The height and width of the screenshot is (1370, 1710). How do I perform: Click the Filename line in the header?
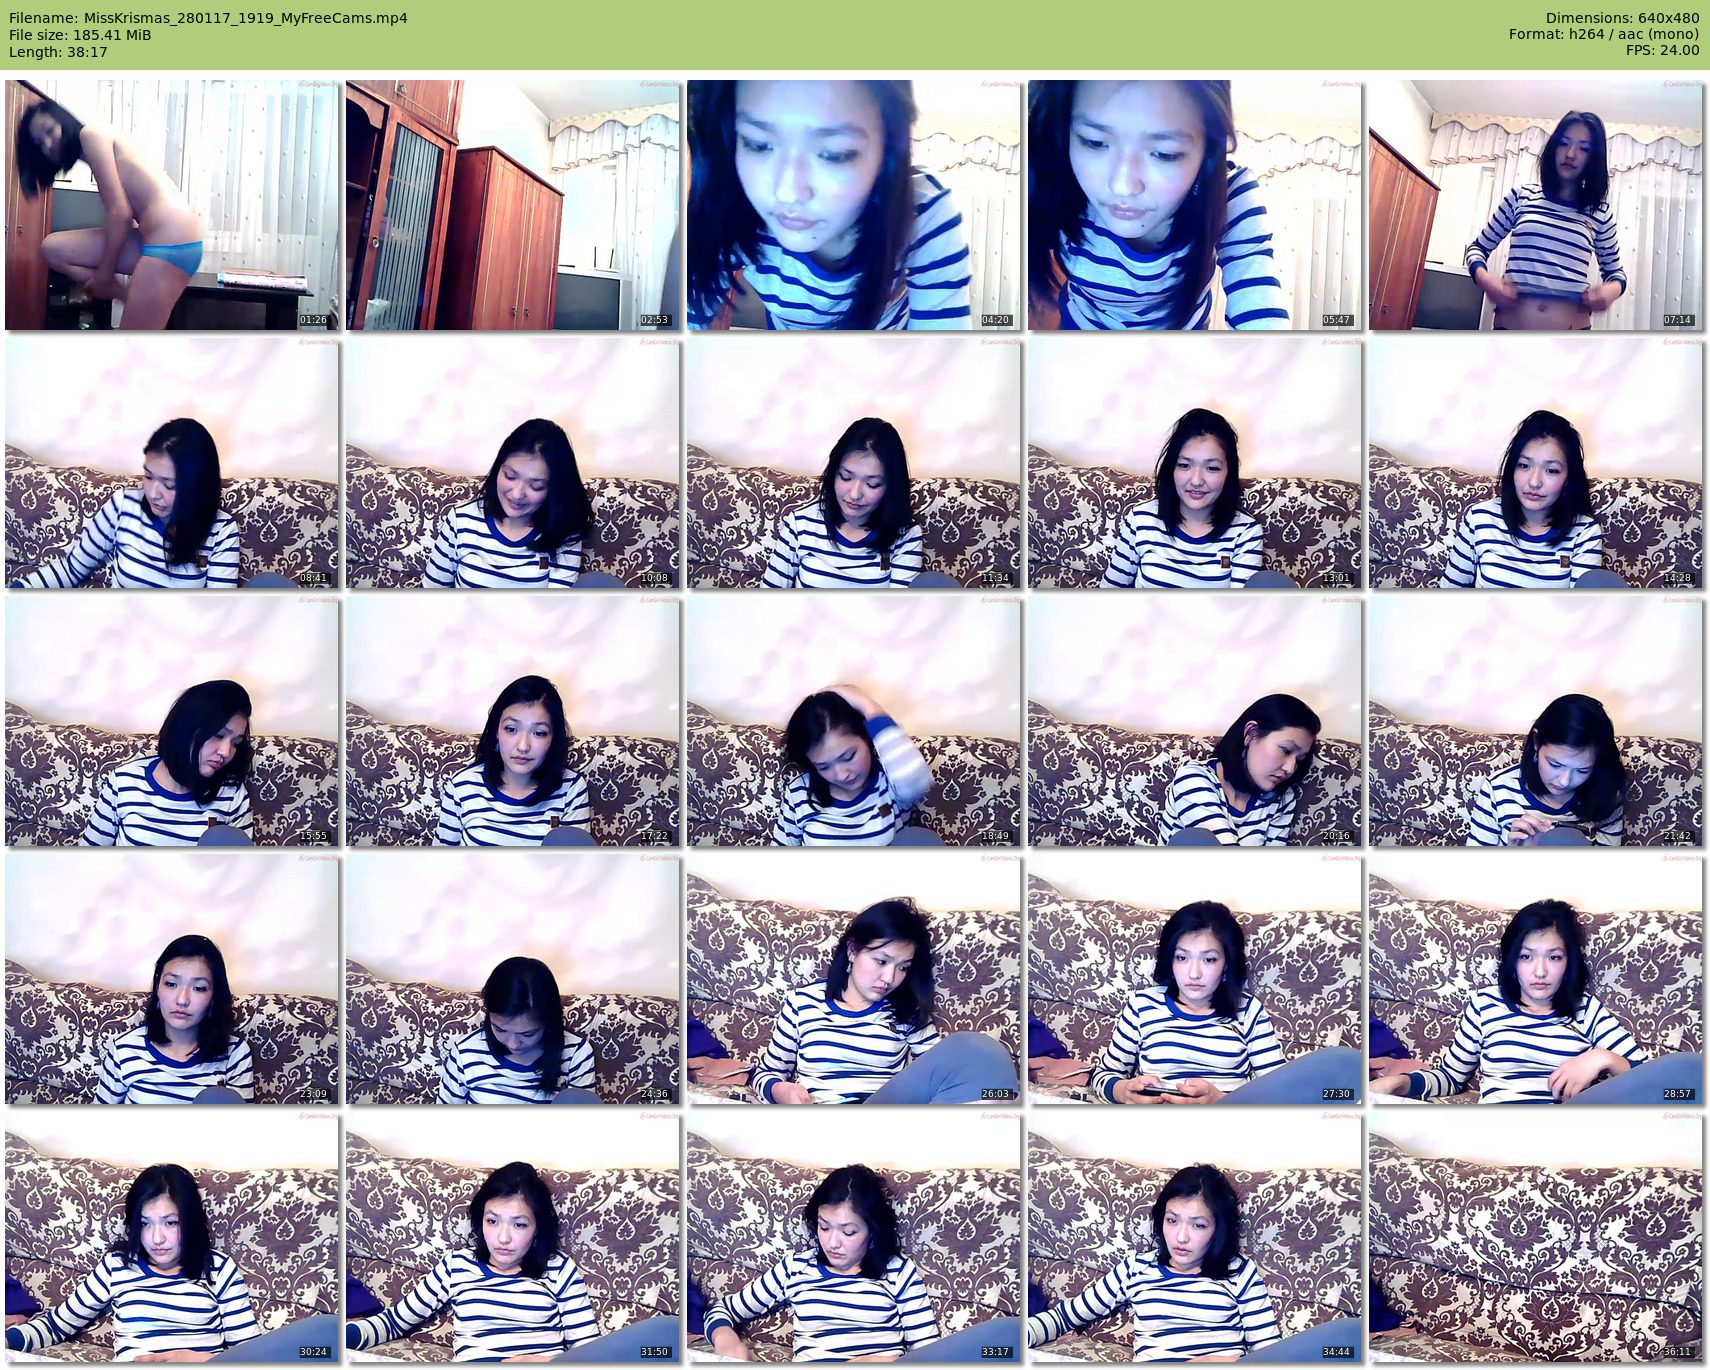(x=208, y=18)
